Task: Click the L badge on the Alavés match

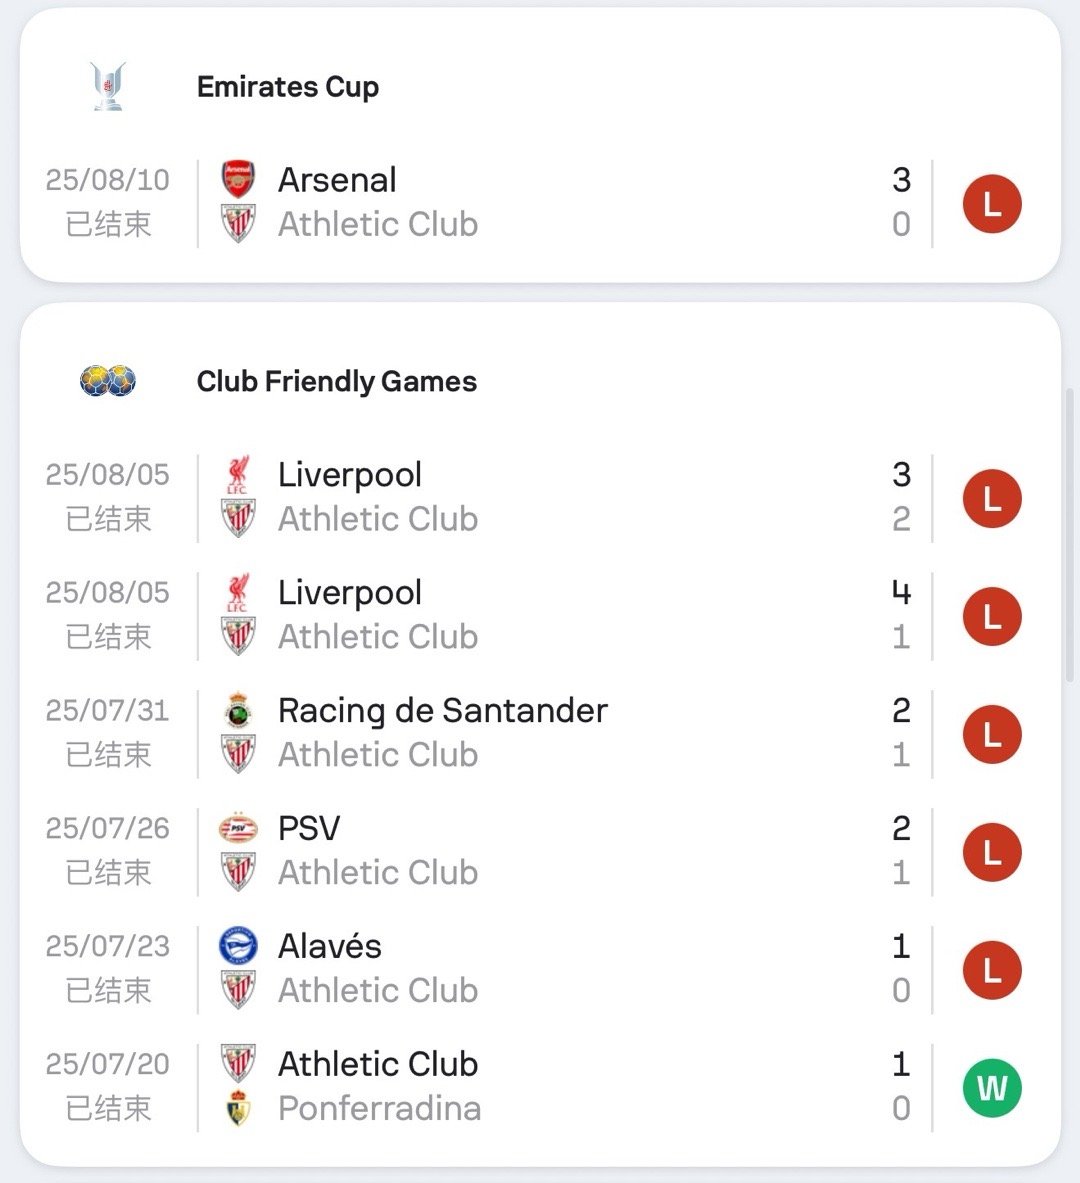Action: [x=992, y=969]
